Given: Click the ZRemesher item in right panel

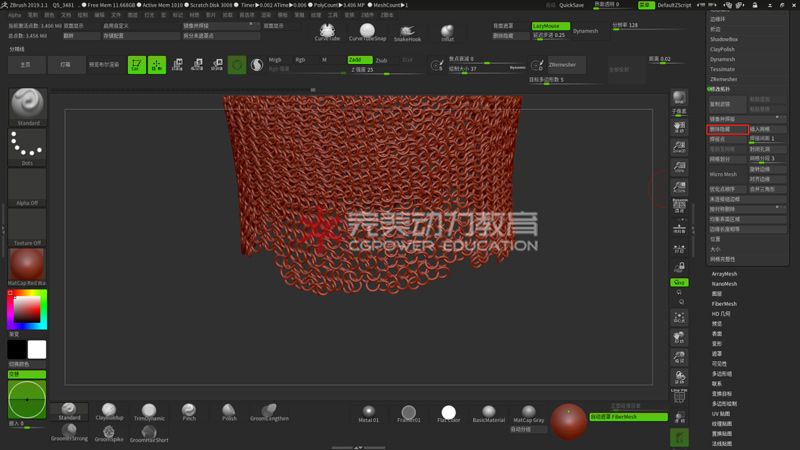Looking at the screenshot, I should coord(724,79).
